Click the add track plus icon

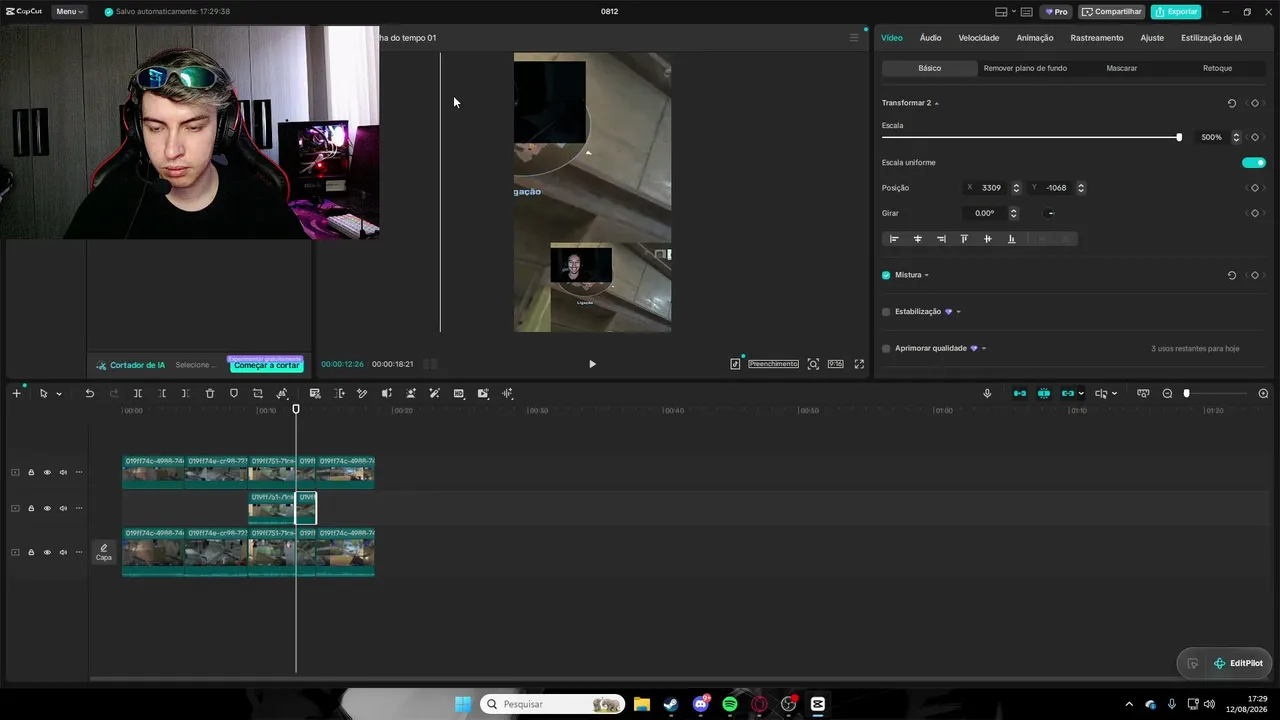coord(16,393)
